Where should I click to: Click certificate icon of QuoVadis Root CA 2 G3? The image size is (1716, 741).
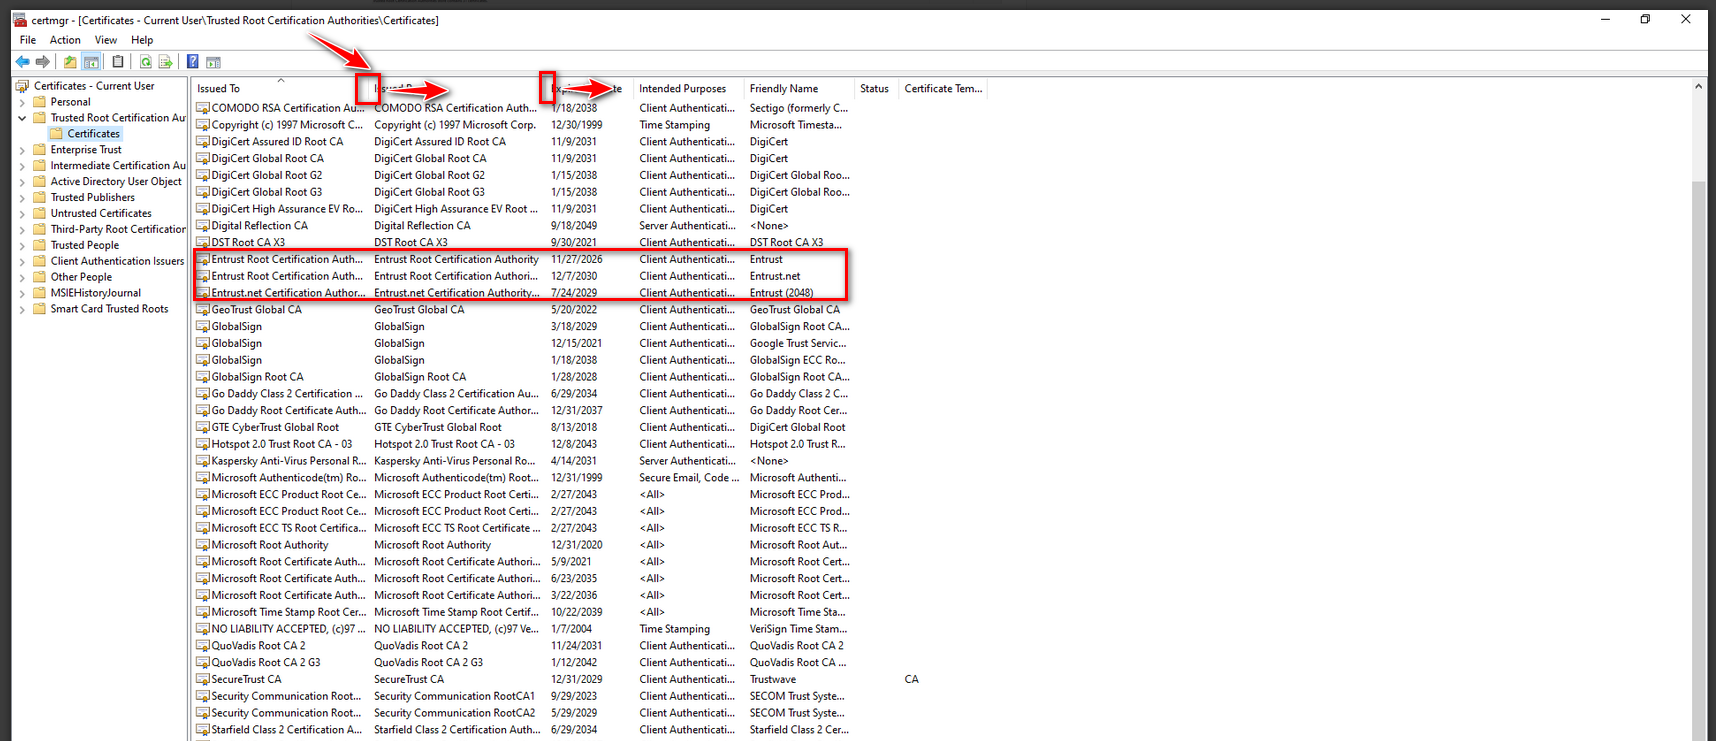203,662
